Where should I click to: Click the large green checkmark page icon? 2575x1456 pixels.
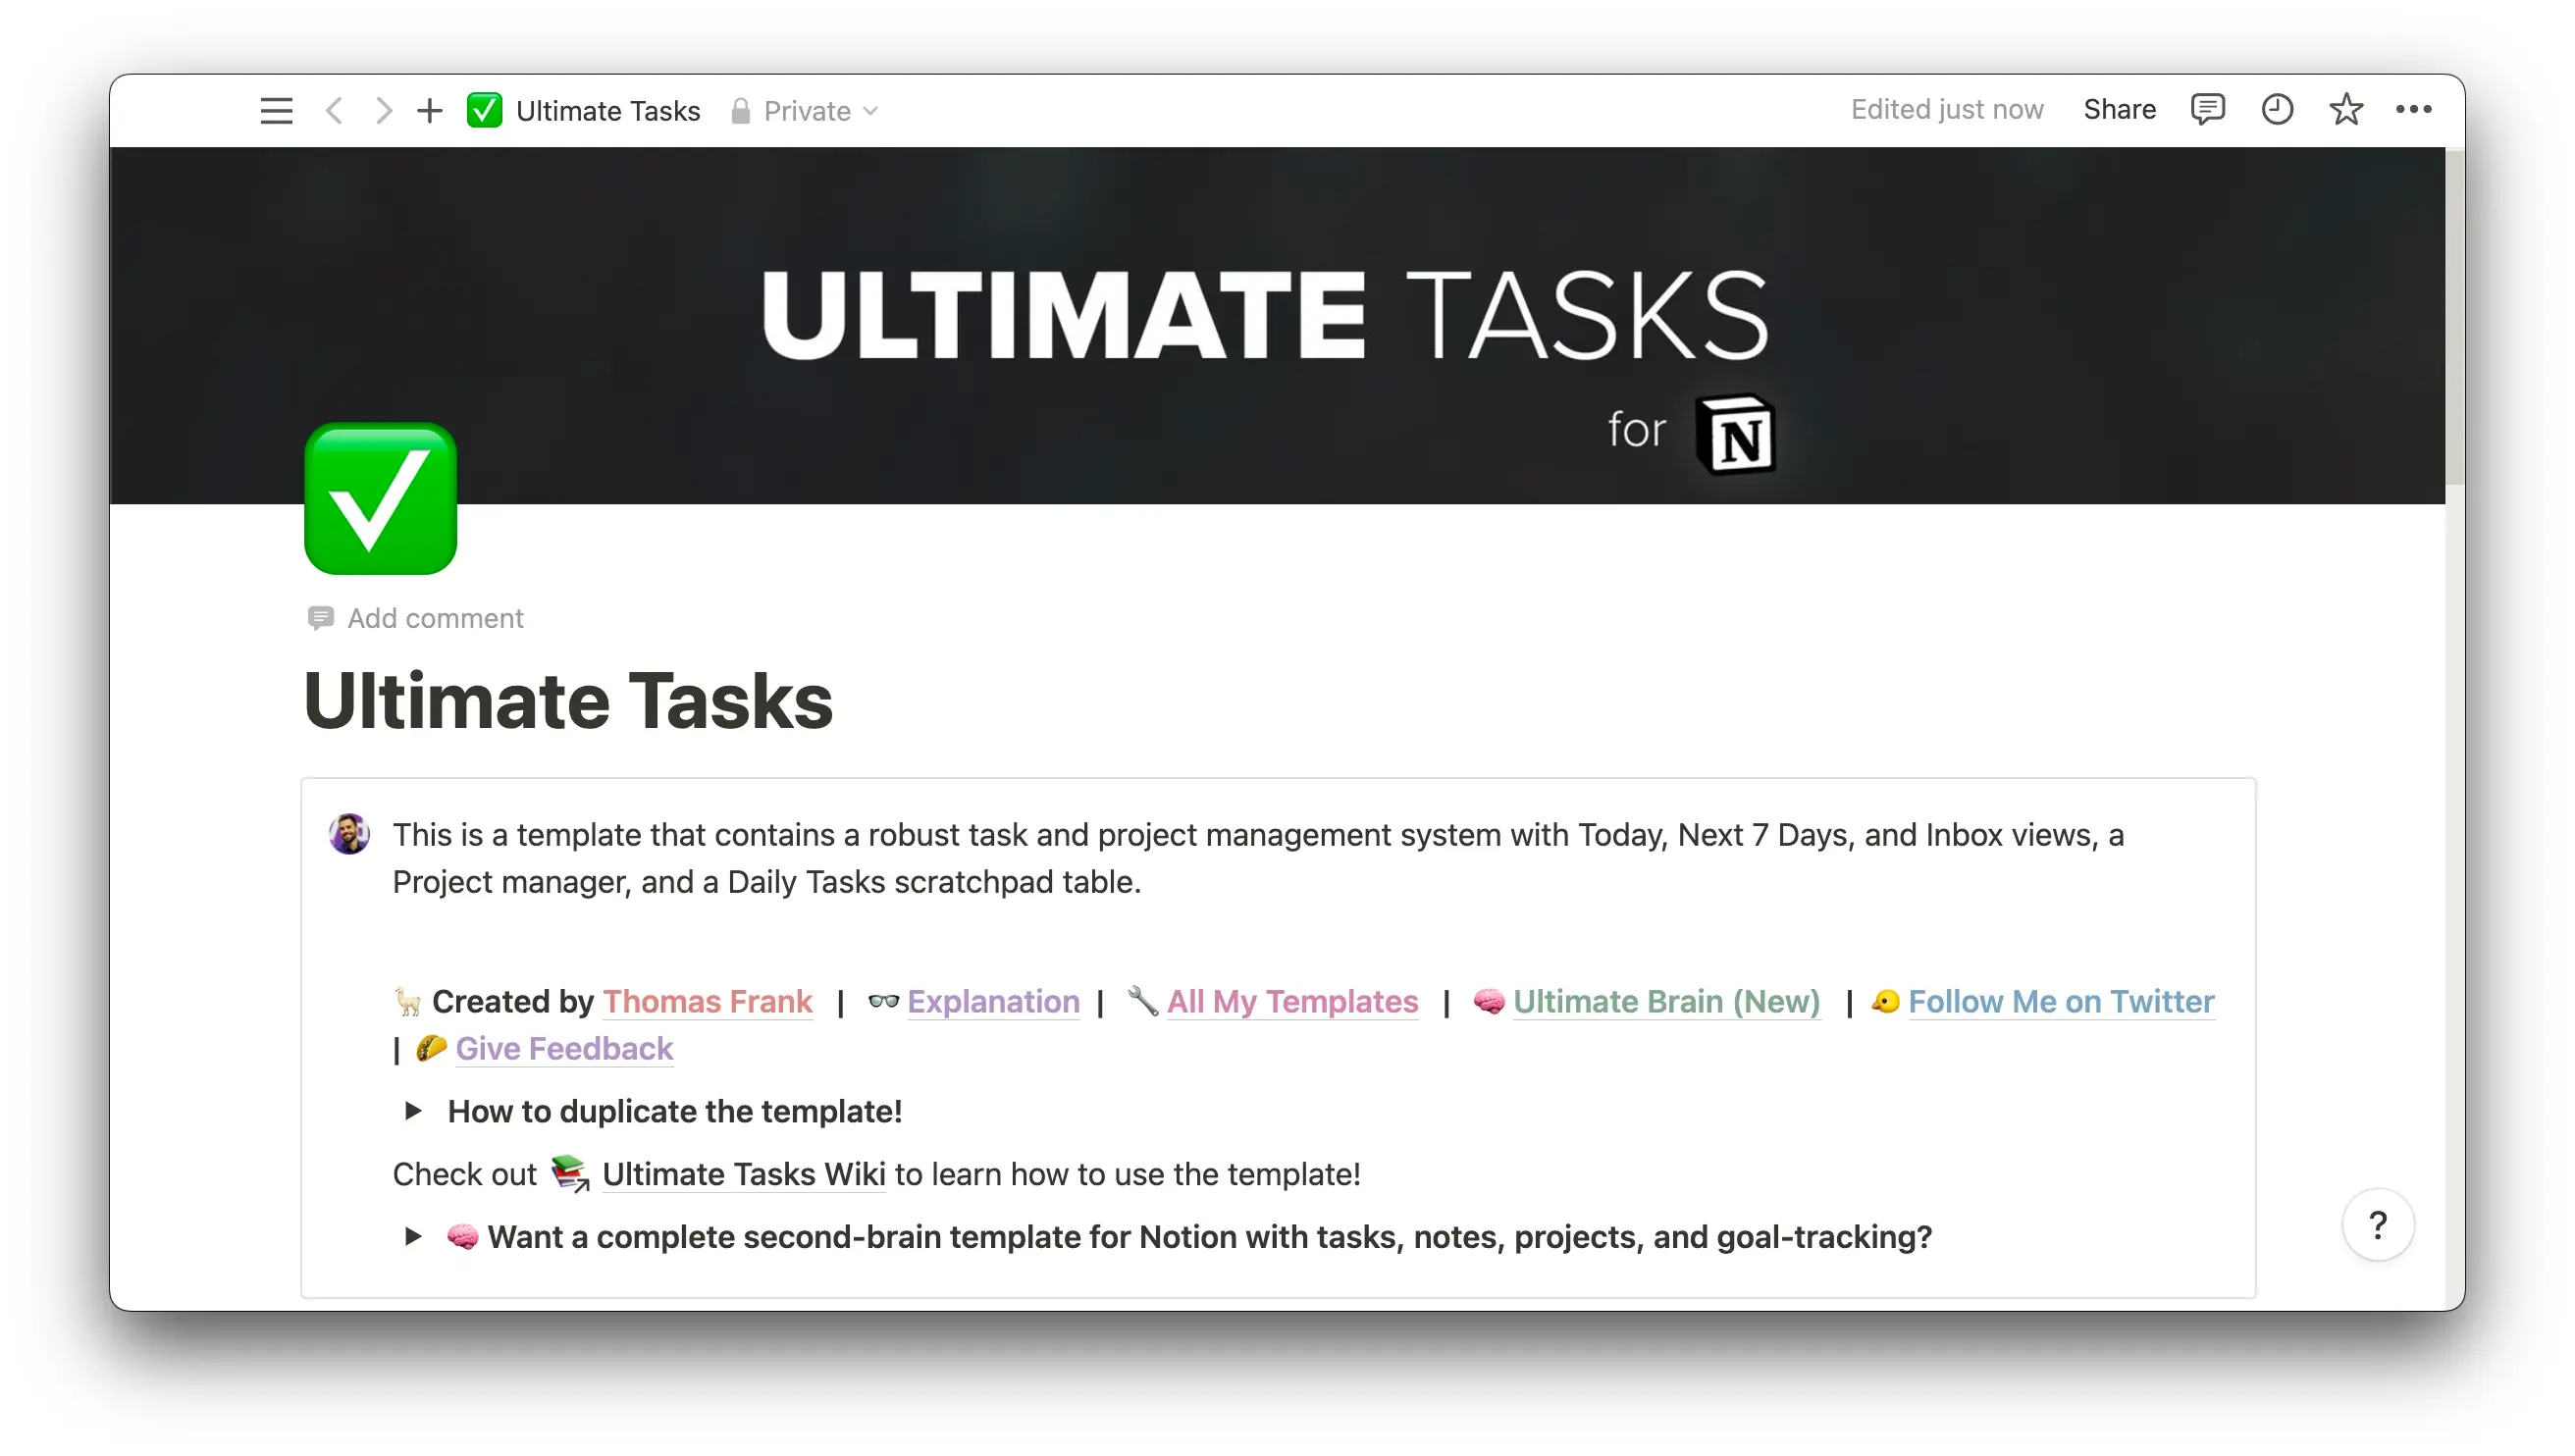coord(380,498)
